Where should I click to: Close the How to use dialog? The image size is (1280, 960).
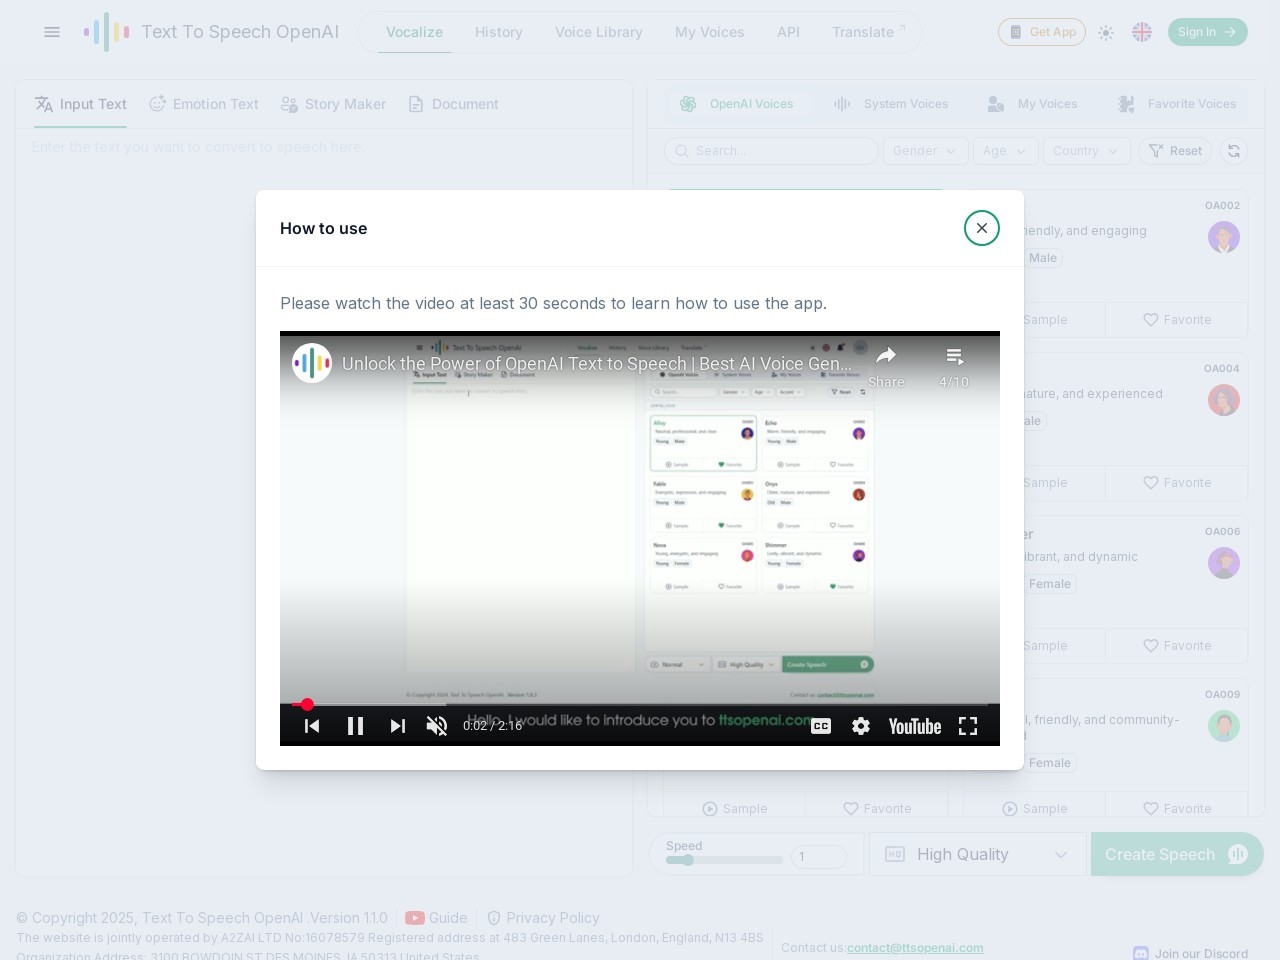(982, 228)
